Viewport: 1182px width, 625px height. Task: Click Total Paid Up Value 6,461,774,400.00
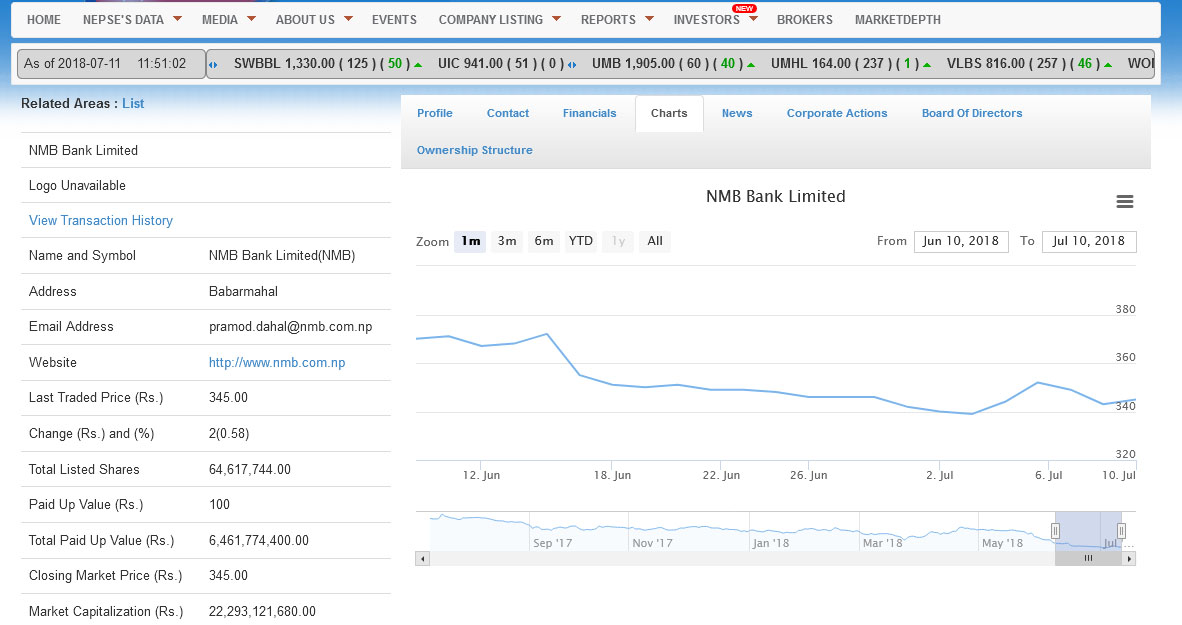point(259,541)
